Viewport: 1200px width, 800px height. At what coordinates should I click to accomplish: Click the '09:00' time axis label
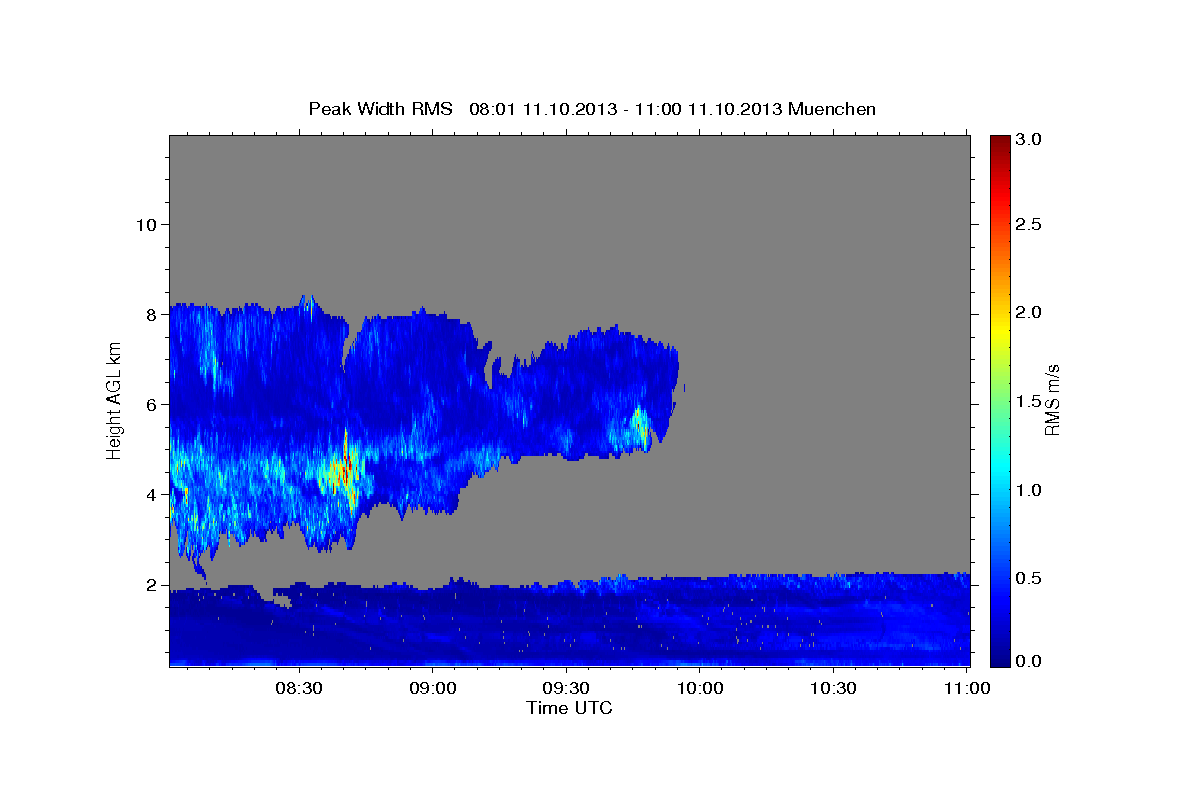[x=432, y=689]
